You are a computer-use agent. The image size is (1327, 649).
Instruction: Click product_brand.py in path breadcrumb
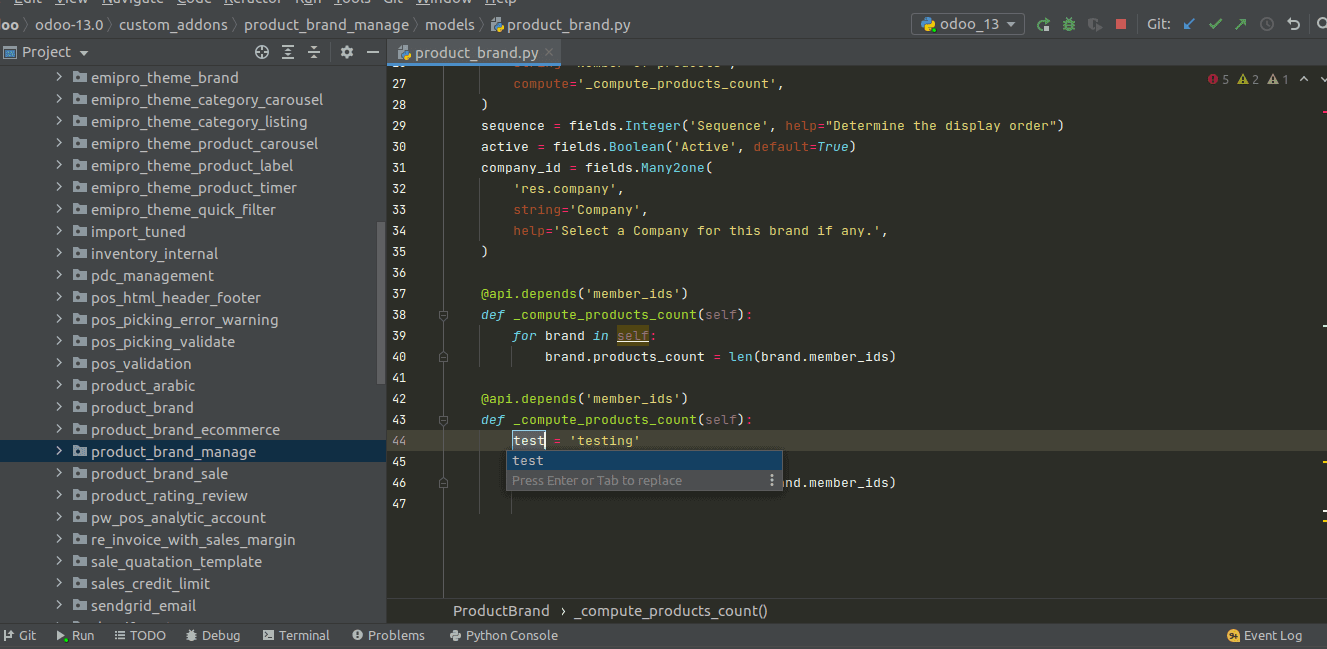tap(560, 24)
